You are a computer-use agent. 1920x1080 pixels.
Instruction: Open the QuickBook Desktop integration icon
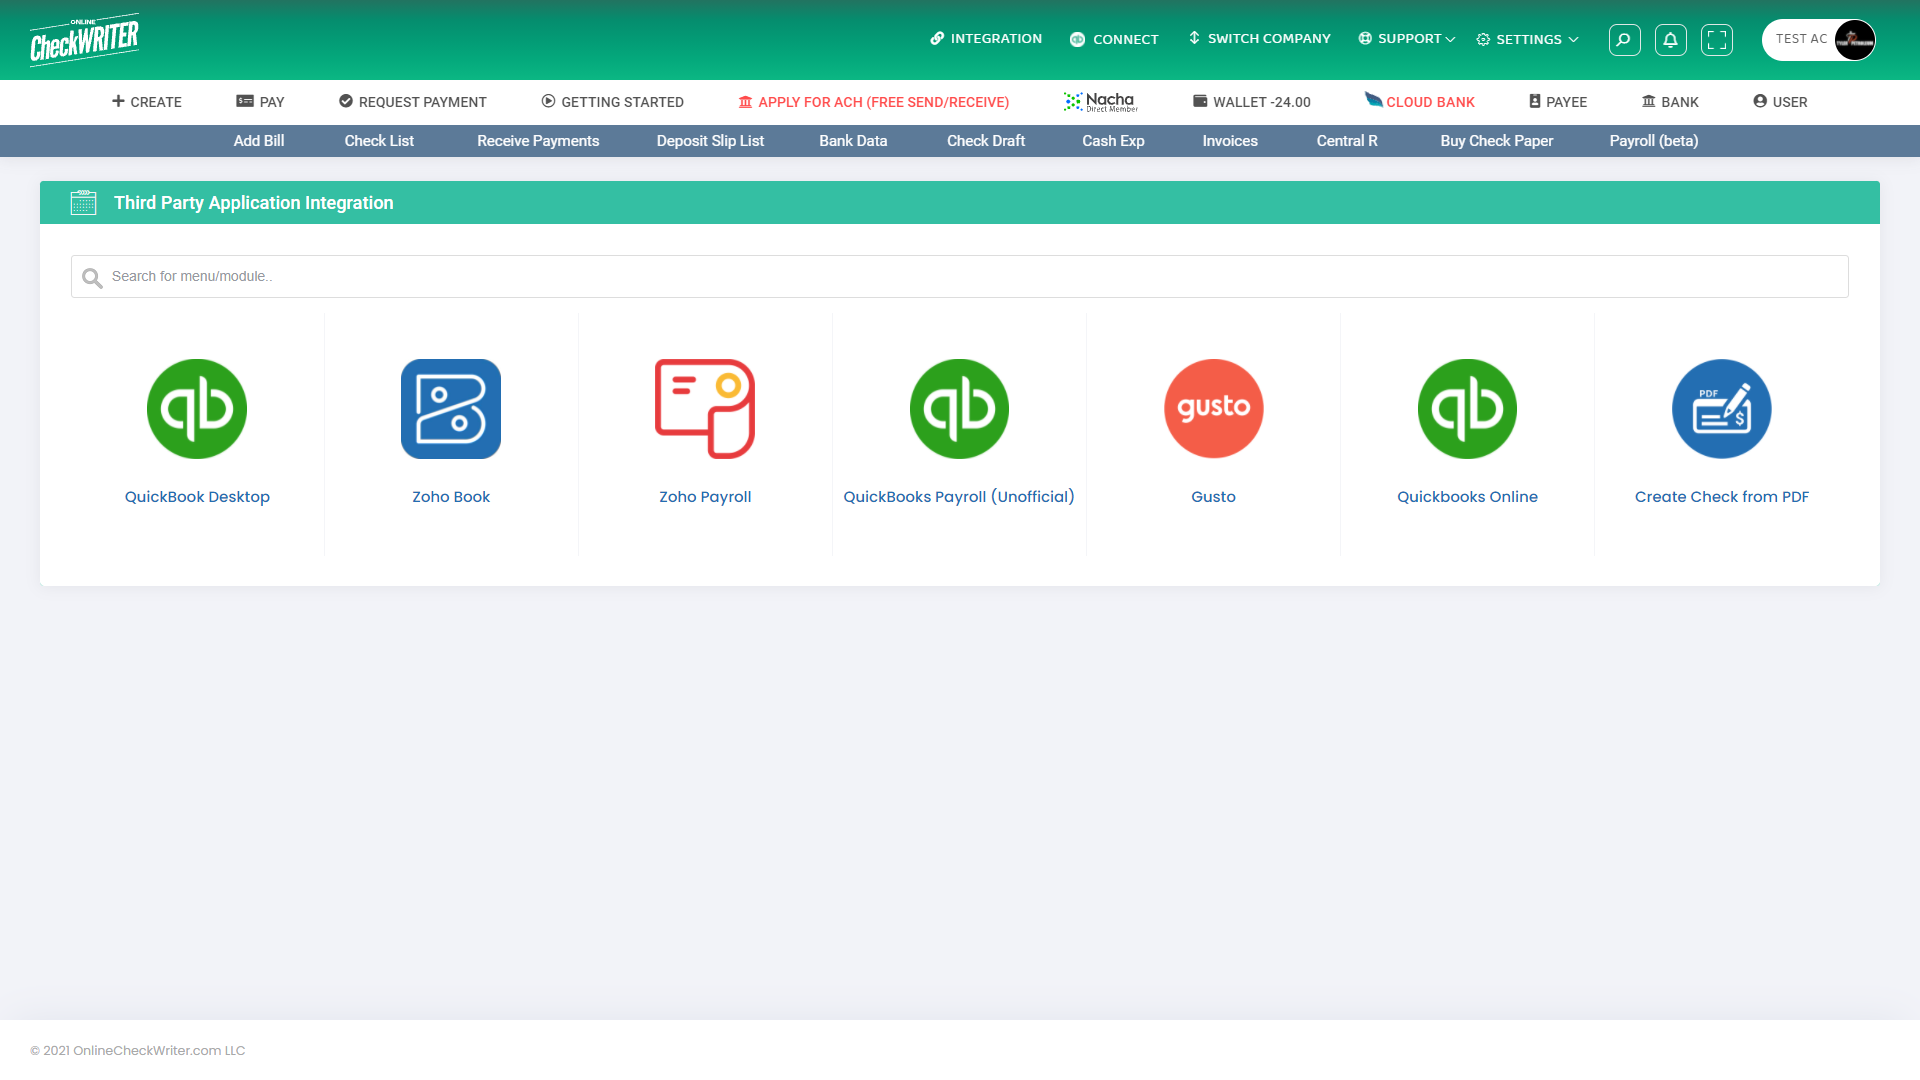(197, 409)
